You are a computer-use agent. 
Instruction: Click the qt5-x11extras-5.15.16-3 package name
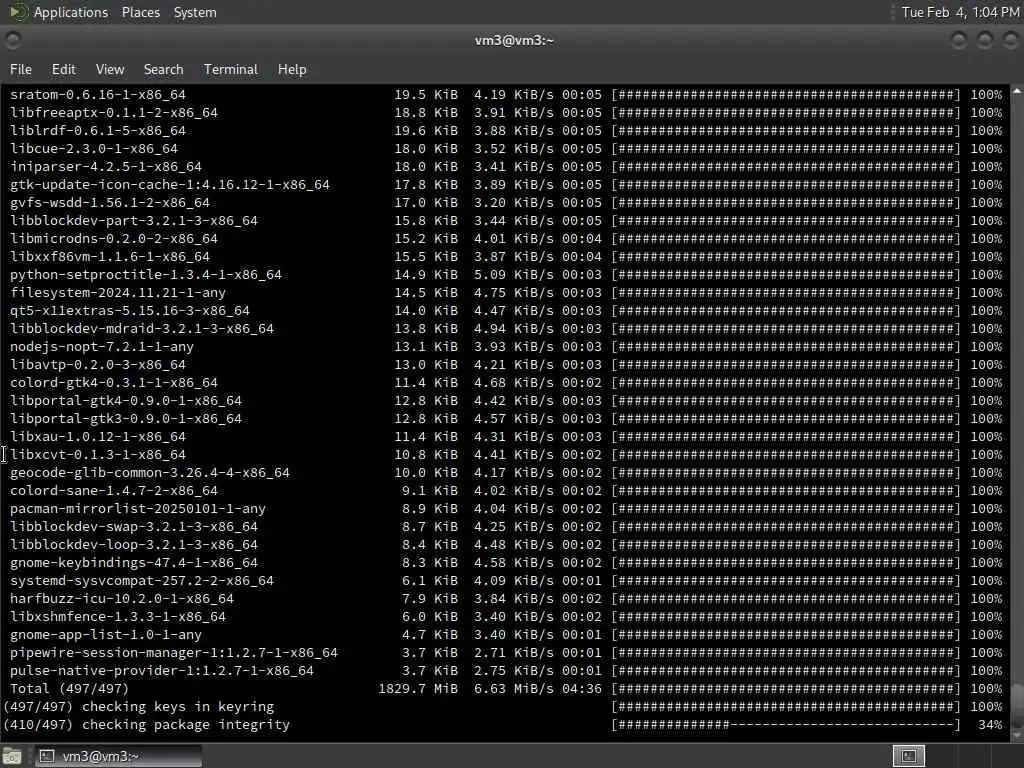(x=130, y=310)
